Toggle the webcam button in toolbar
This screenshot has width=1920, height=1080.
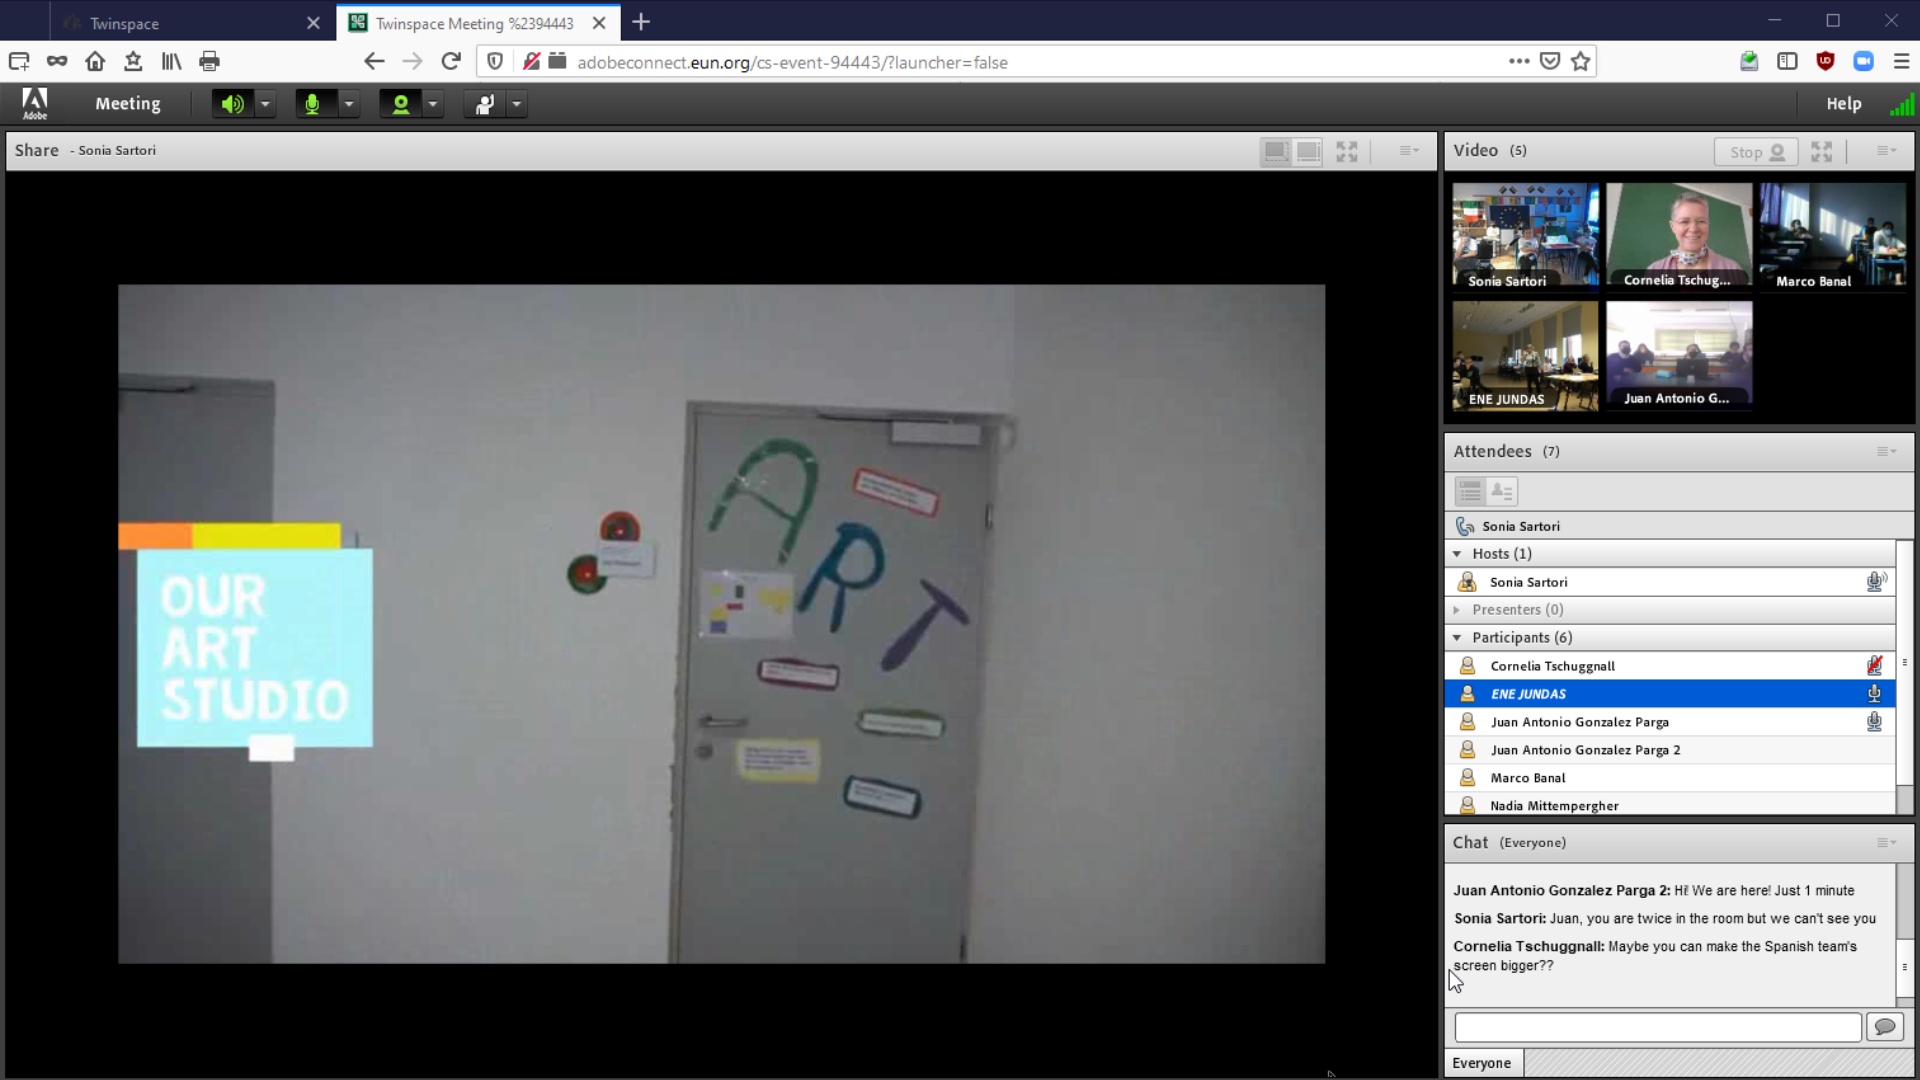(400, 104)
